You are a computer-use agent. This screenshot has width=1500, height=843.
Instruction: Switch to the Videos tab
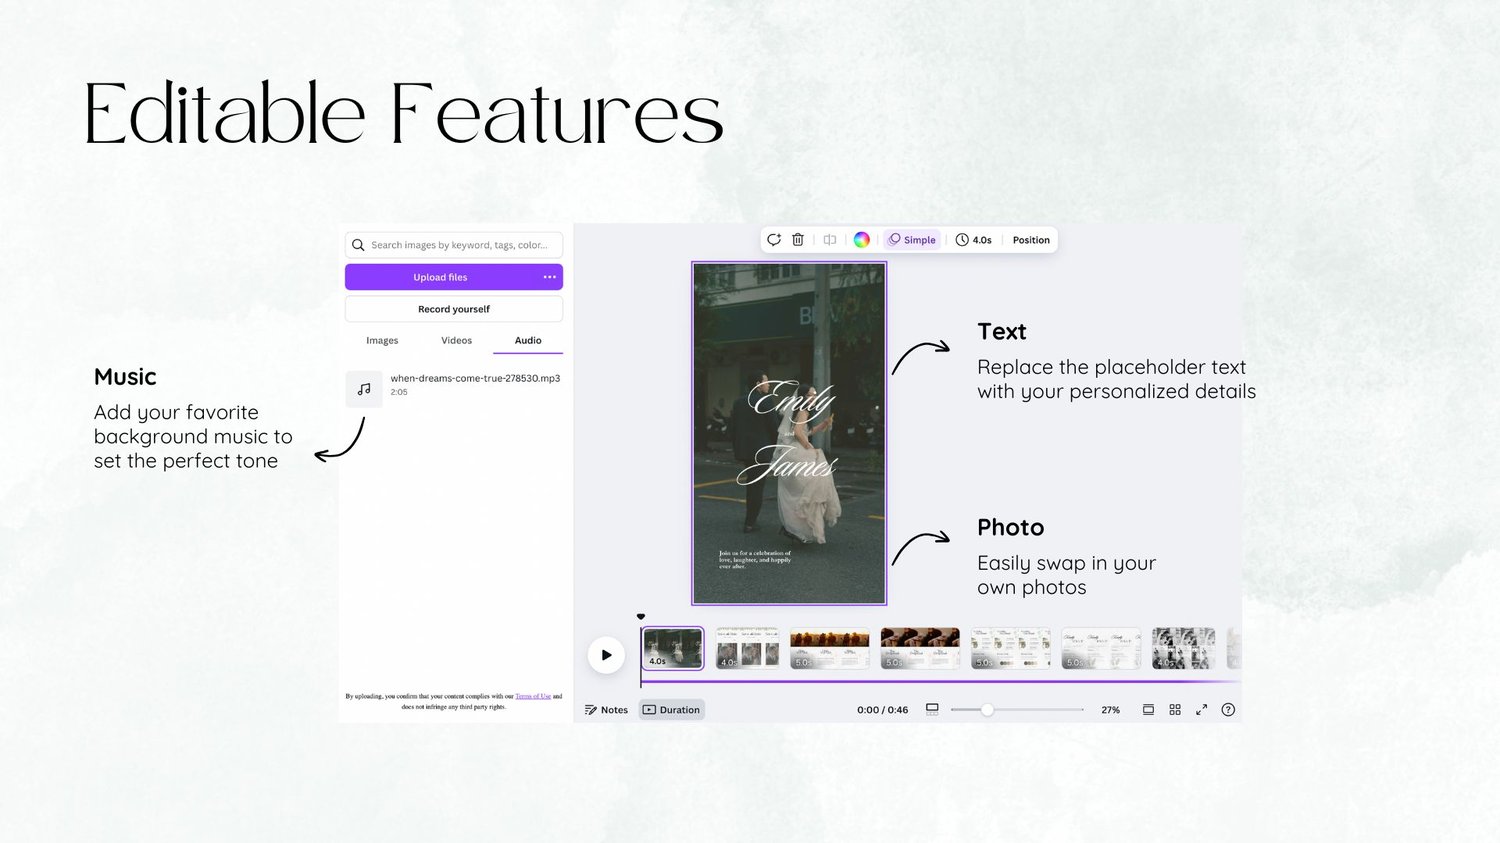456,341
